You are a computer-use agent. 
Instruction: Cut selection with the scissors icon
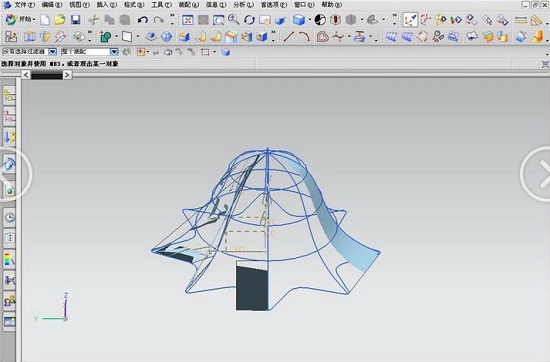coord(93,20)
